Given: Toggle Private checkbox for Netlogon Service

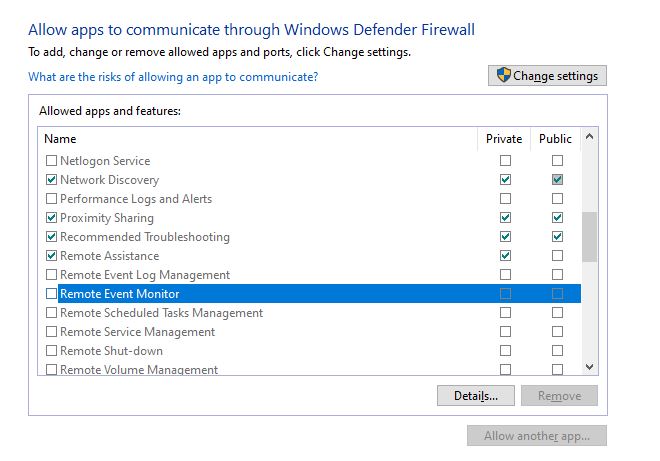Looking at the screenshot, I should coord(506,160).
